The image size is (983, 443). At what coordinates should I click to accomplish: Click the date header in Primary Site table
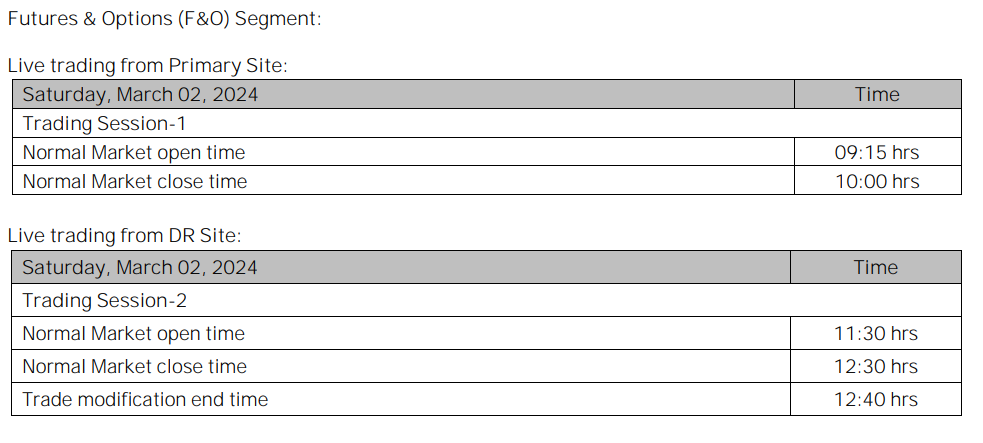[140, 95]
